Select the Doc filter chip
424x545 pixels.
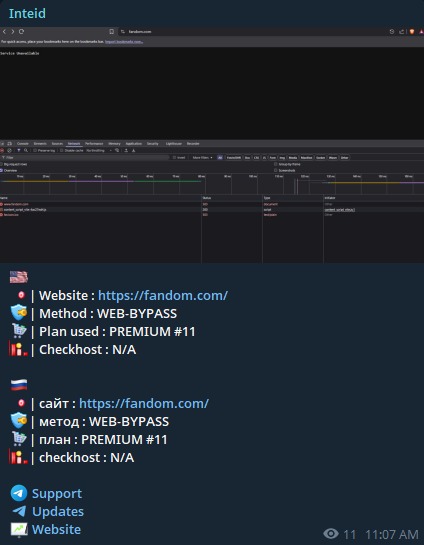point(247,157)
